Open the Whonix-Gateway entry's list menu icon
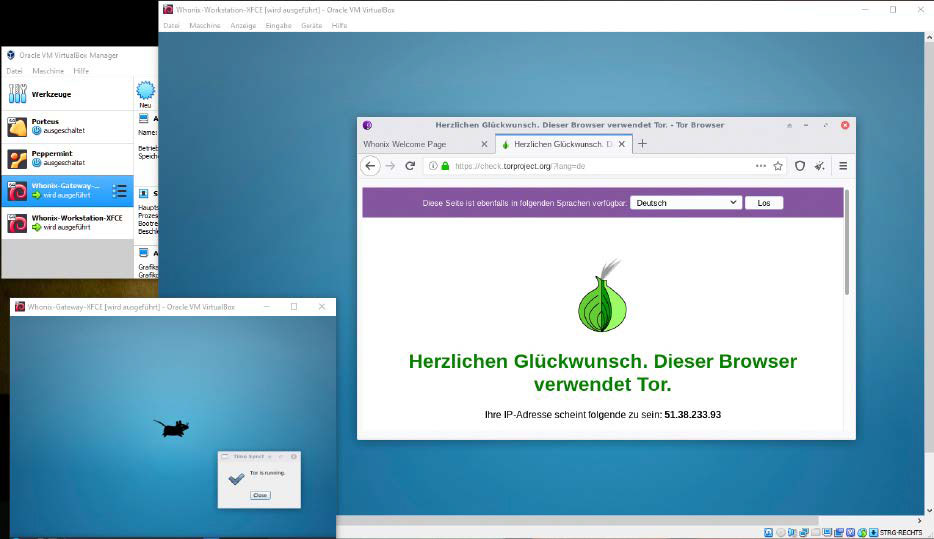934x539 pixels. click(120, 191)
